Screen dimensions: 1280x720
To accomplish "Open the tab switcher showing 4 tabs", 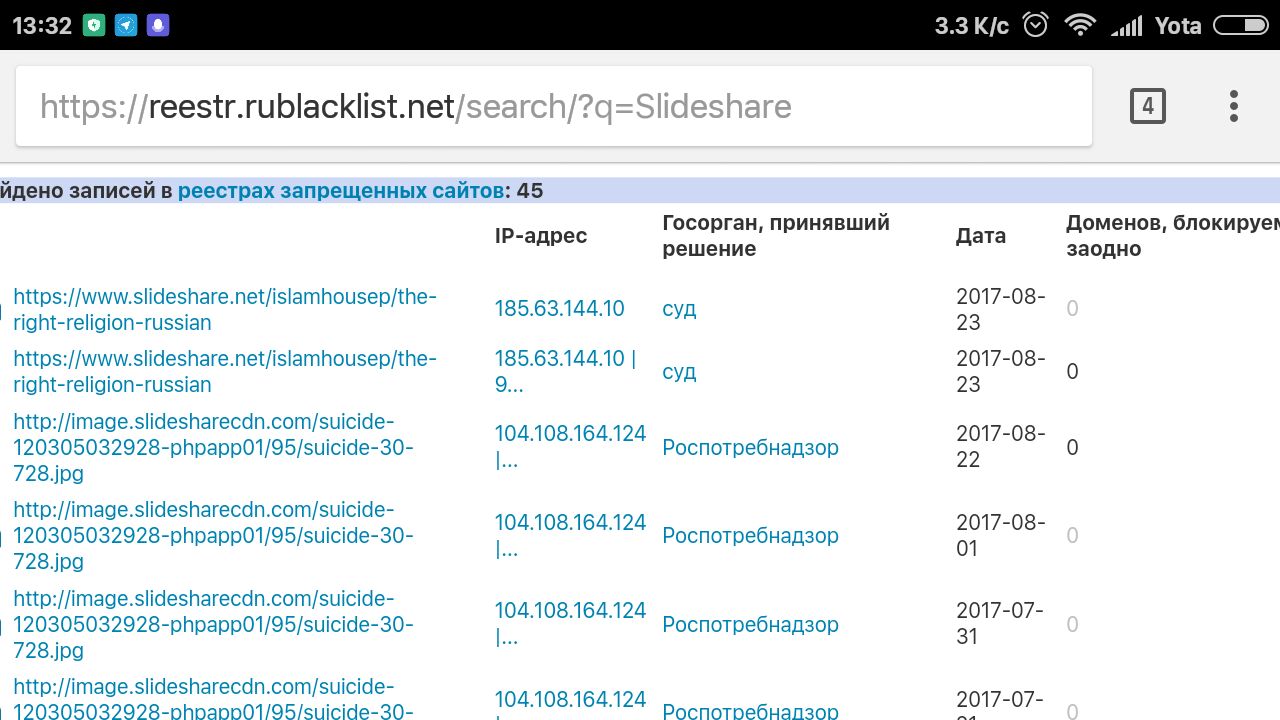I will tap(1147, 106).
